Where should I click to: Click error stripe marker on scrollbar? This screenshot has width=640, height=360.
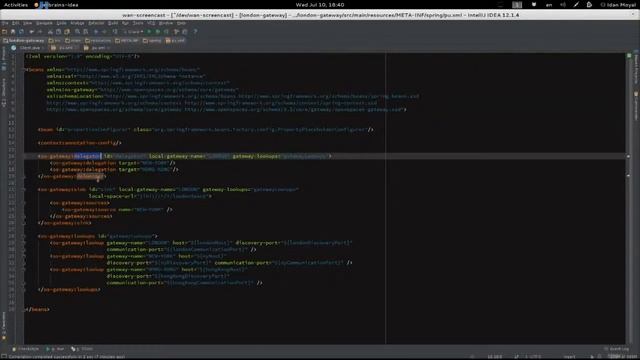coord(628,156)
